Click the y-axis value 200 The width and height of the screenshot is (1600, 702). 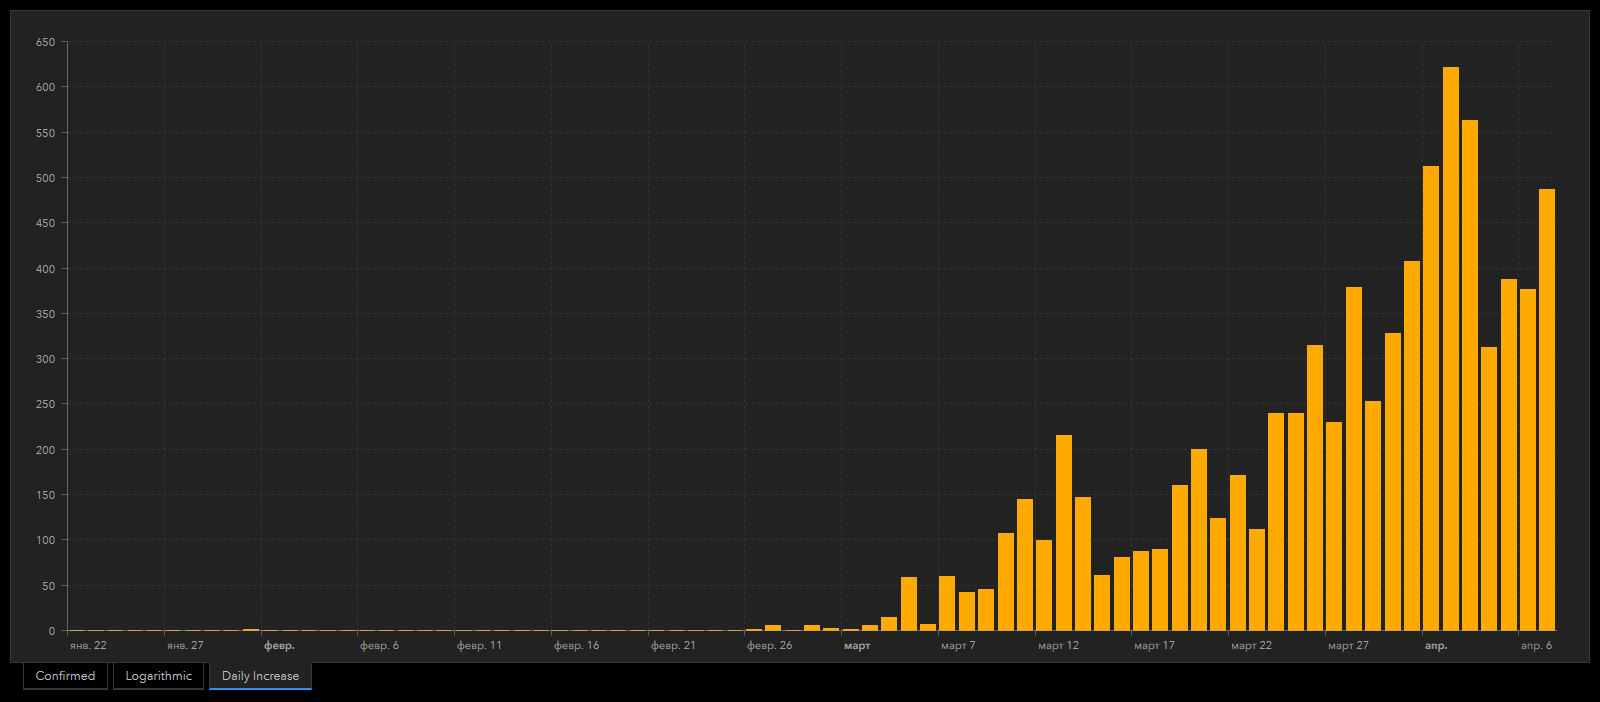(x=45, y=450)
